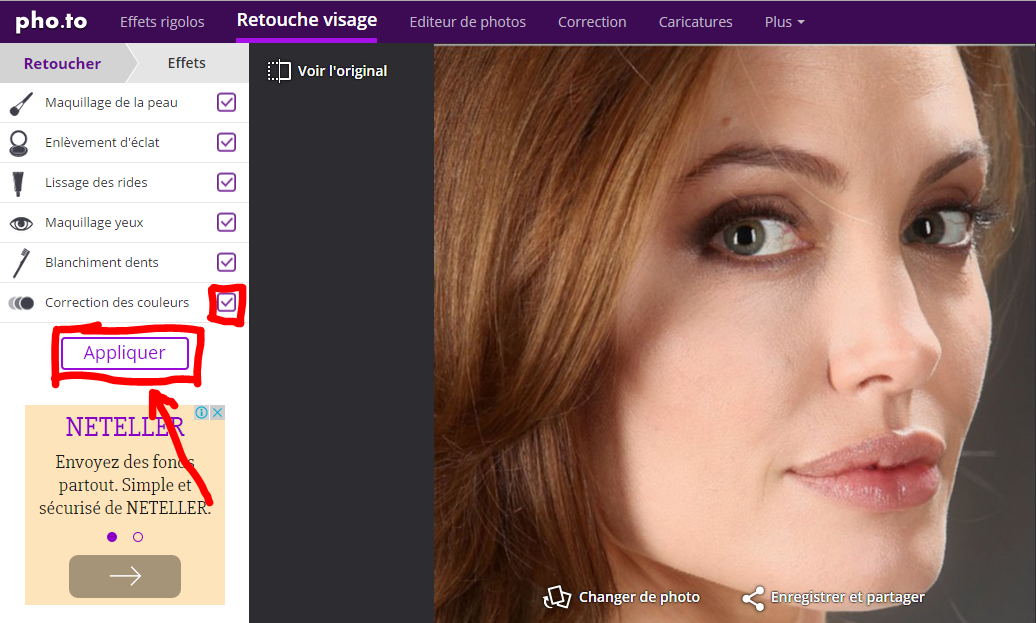1036x623 pixels.
Task: Click the NETELLER ad headline
Action: 125,427
